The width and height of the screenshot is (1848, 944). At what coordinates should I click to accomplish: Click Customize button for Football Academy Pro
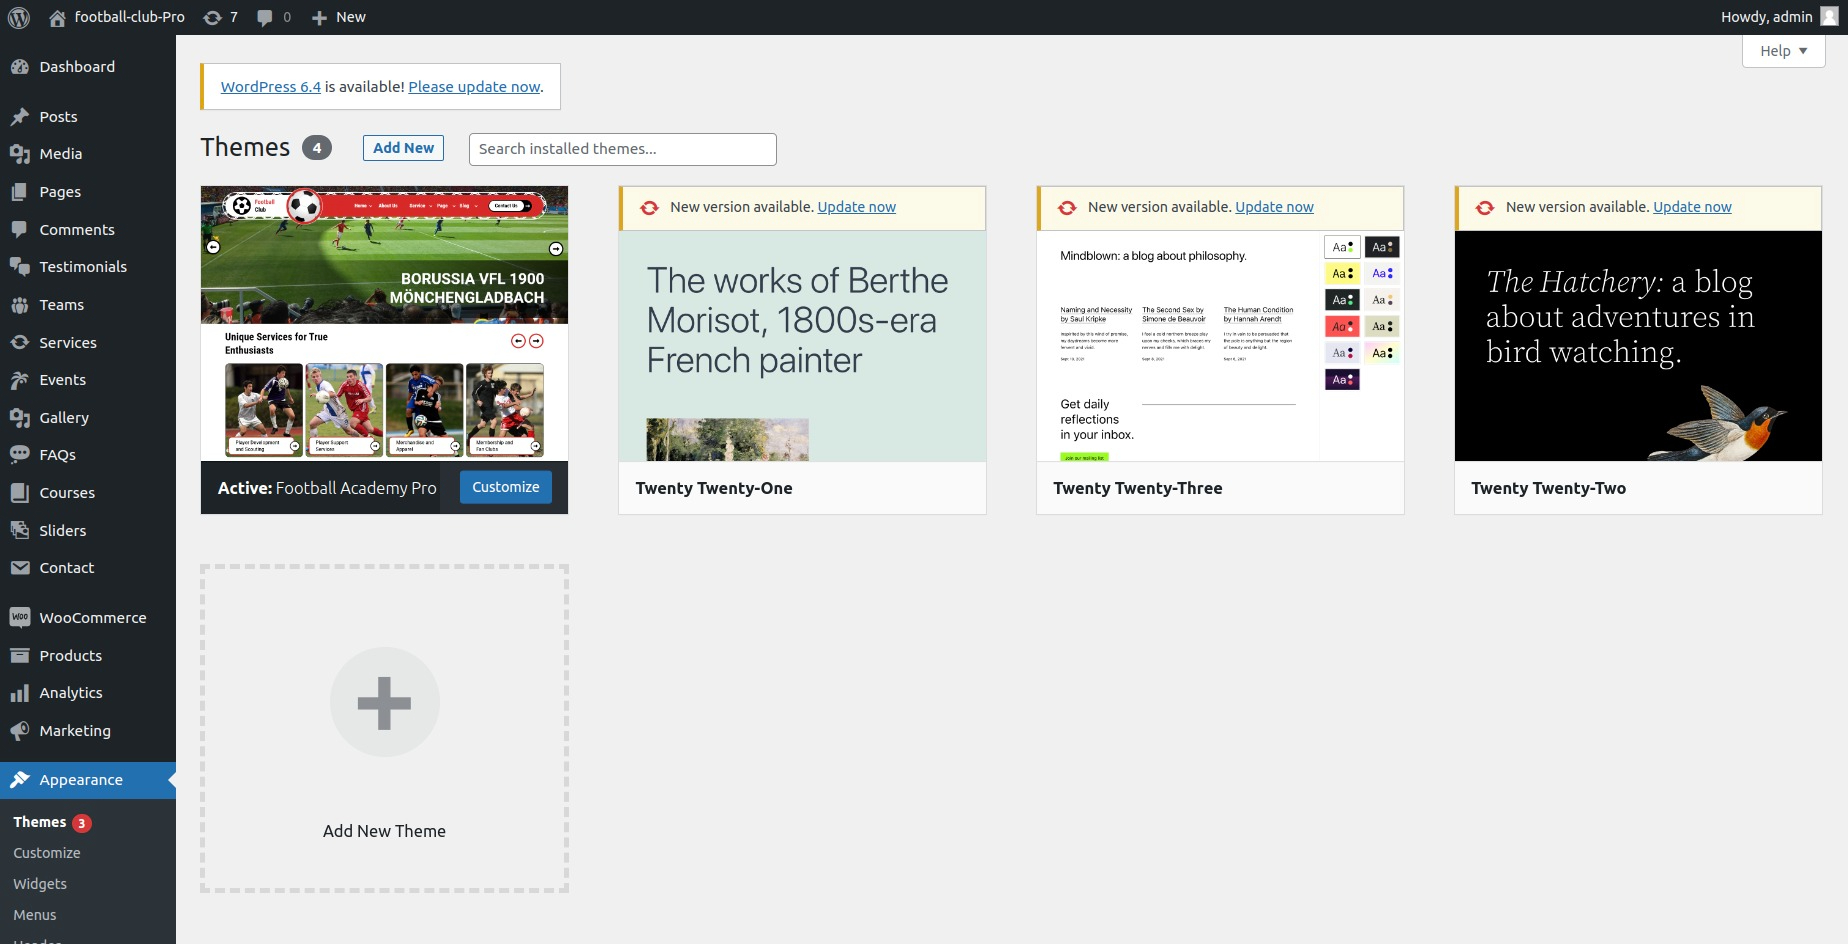tap(506, 487)
